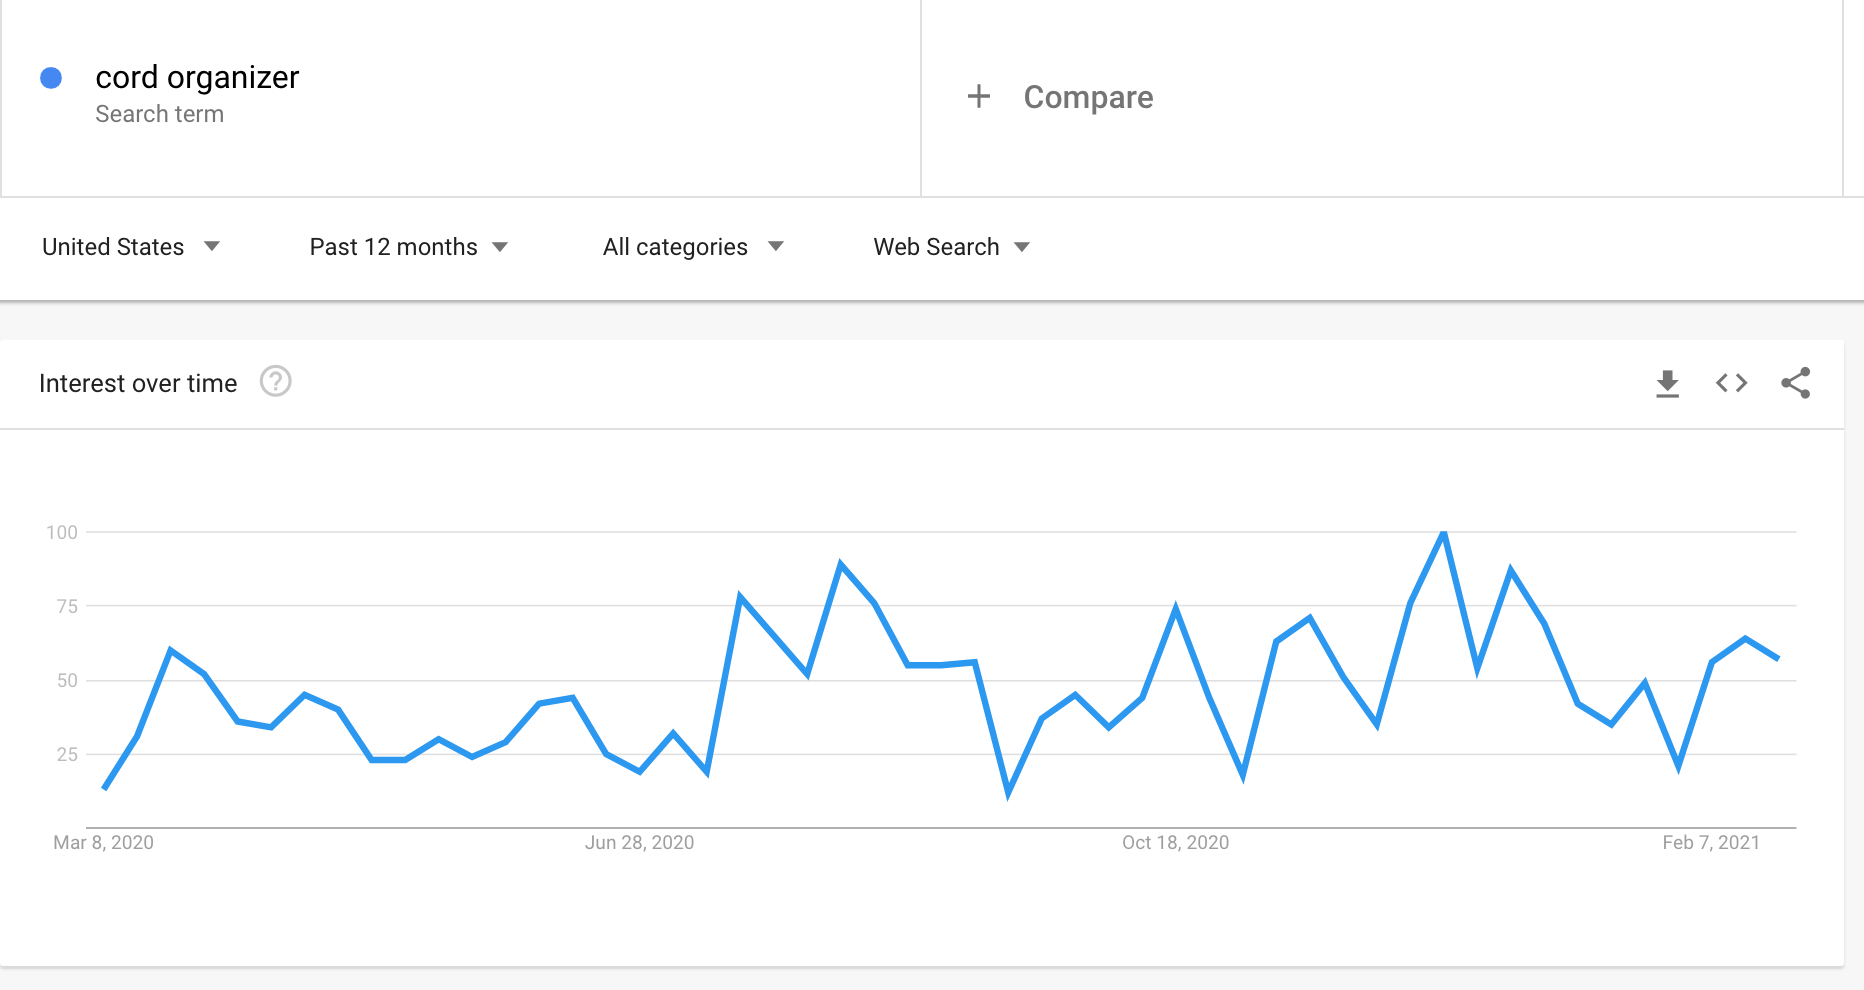The width and height of the screenshot is (1864, 990).
Task: Open the United States region dropdown
Action: pyautogui.click(x=130, y=247)
